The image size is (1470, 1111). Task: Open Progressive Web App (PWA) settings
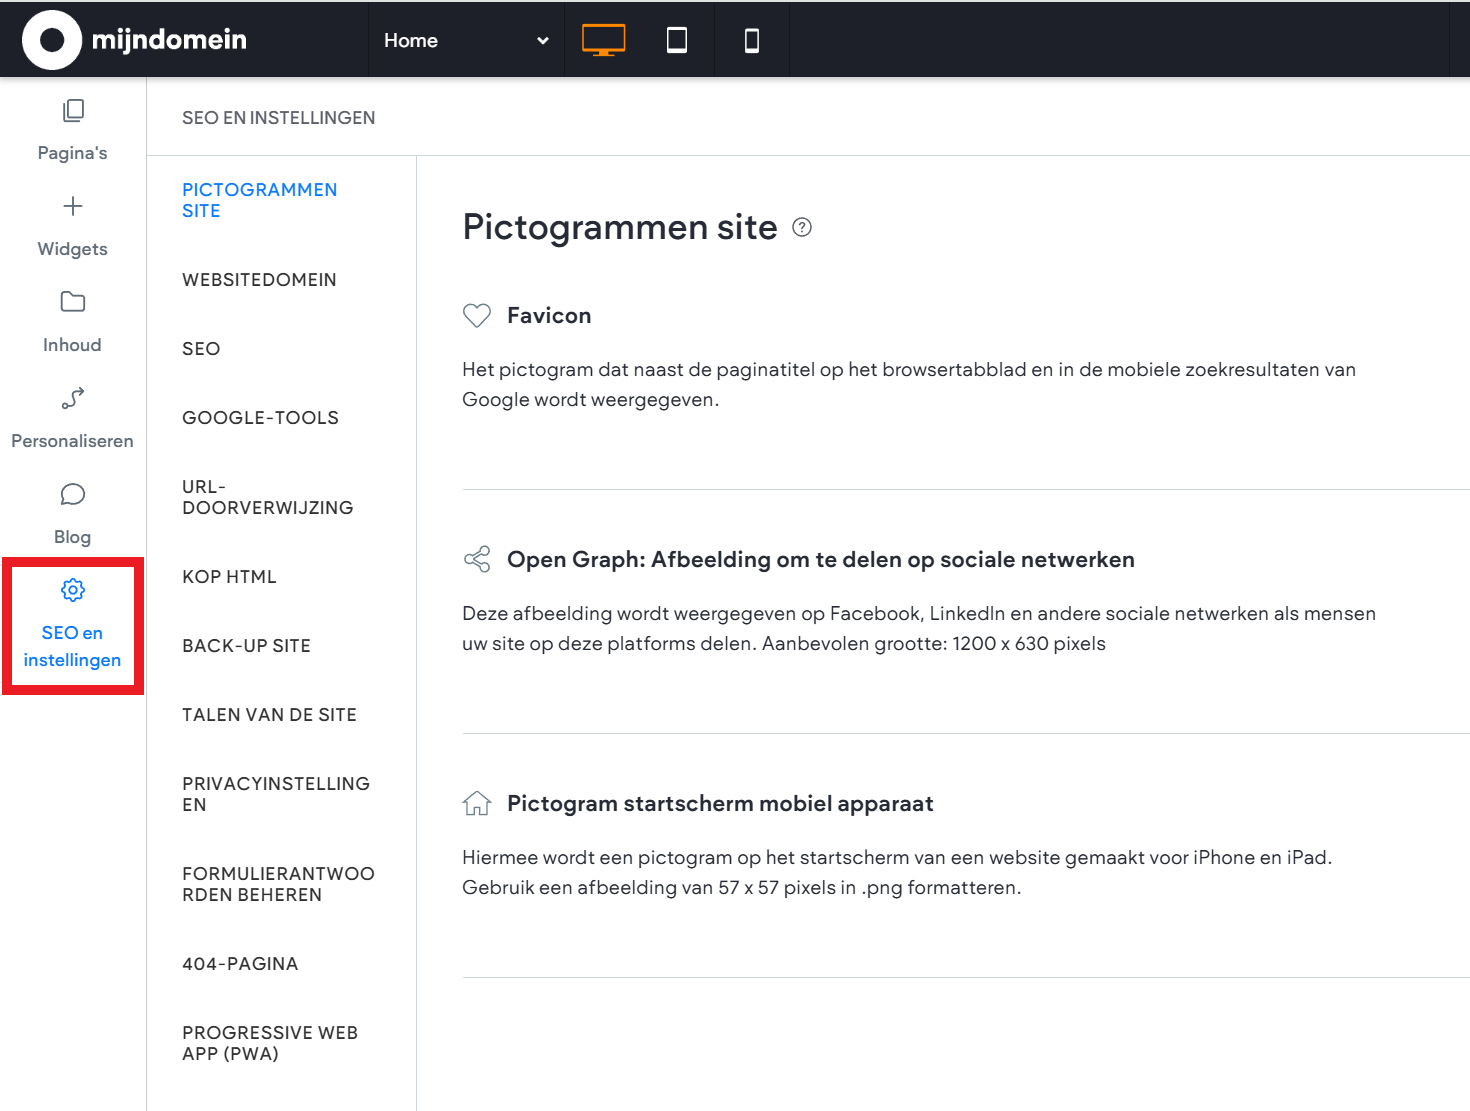[x=270, y=1043]
